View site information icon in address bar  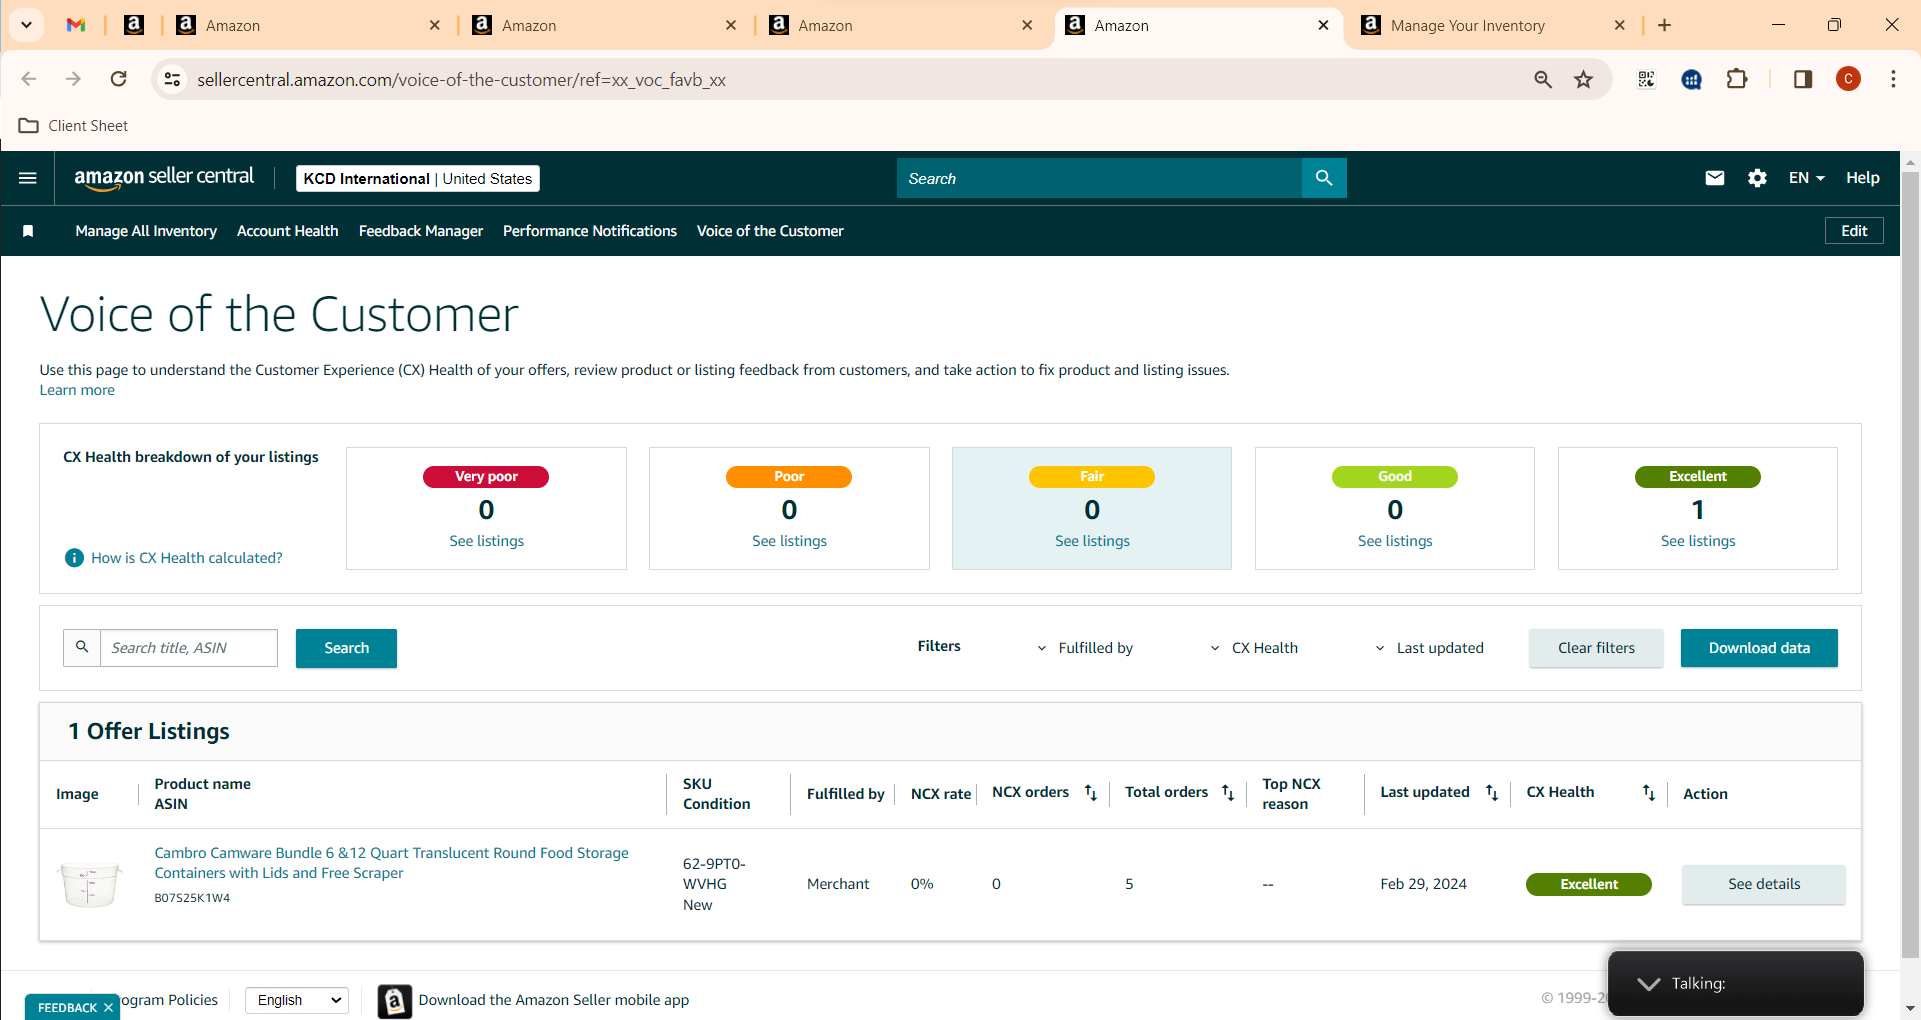[172, 79]
